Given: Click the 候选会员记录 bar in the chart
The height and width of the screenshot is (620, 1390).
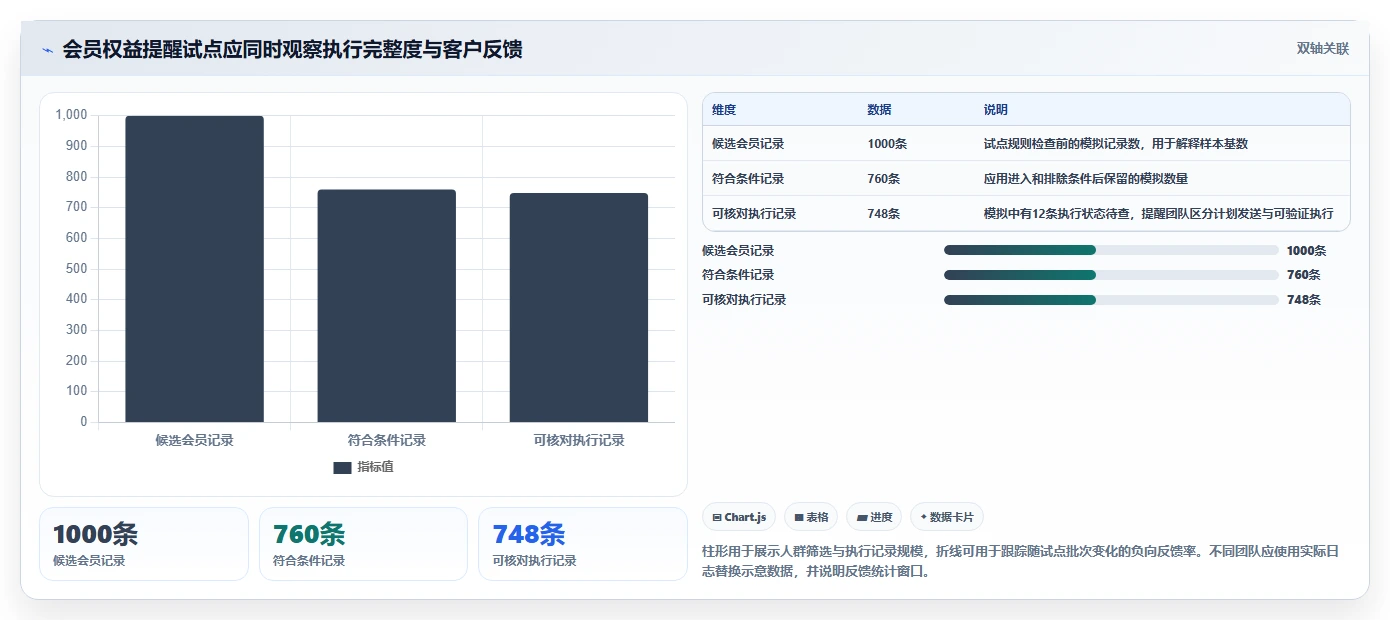Looking at the screenshot, I should (x=194, y=269).
